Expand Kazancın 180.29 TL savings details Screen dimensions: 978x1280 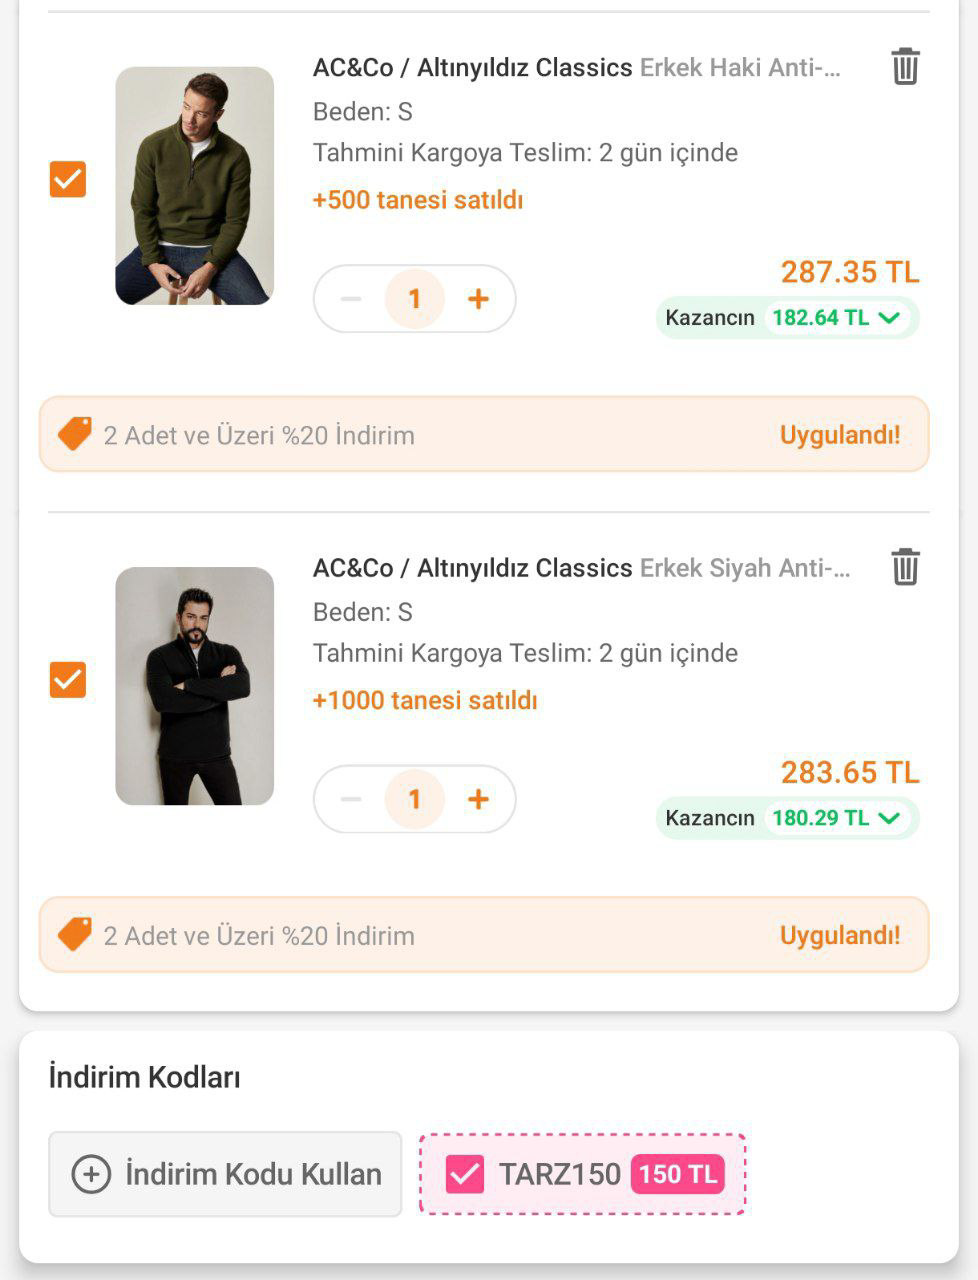pyautogui.click(x=888, y=818)
